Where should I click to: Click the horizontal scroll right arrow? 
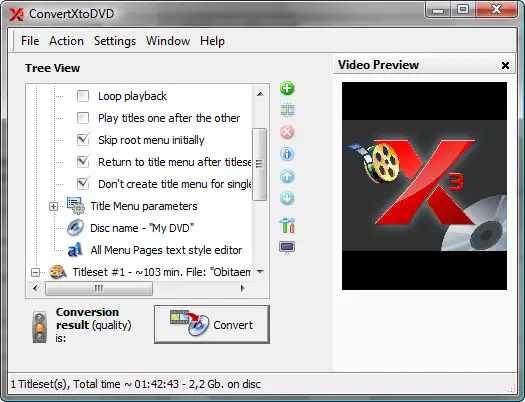(243, 288)
